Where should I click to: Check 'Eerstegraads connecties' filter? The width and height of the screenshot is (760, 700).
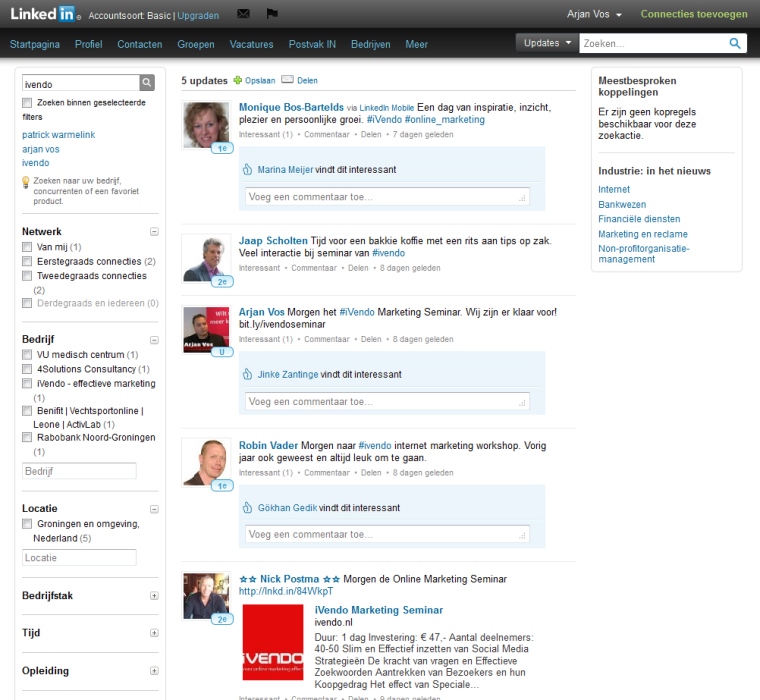tap(27, 261)
